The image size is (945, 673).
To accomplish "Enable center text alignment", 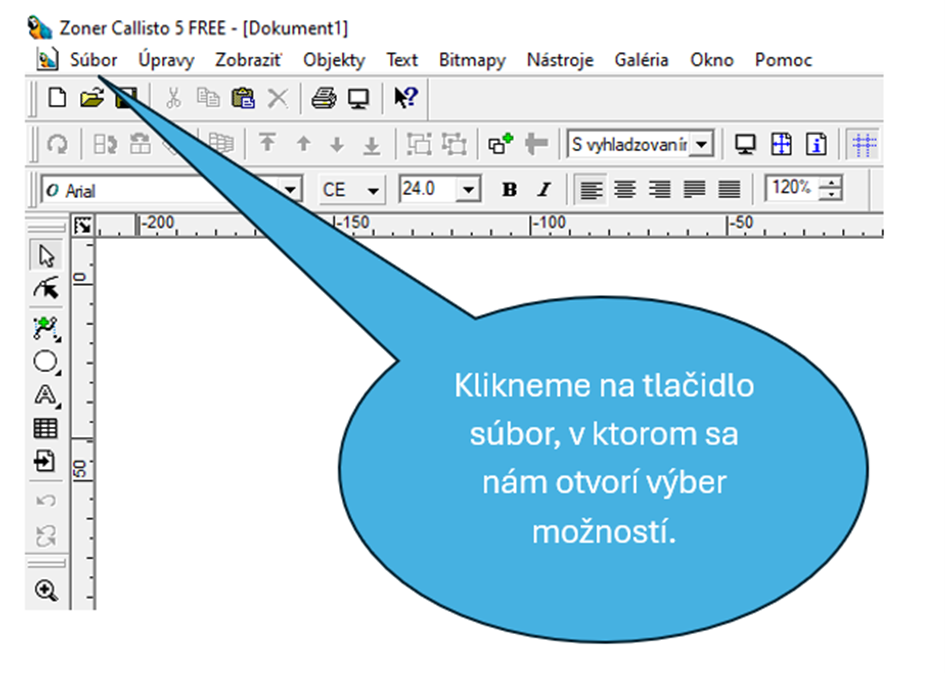I will [x=625, y=189].
